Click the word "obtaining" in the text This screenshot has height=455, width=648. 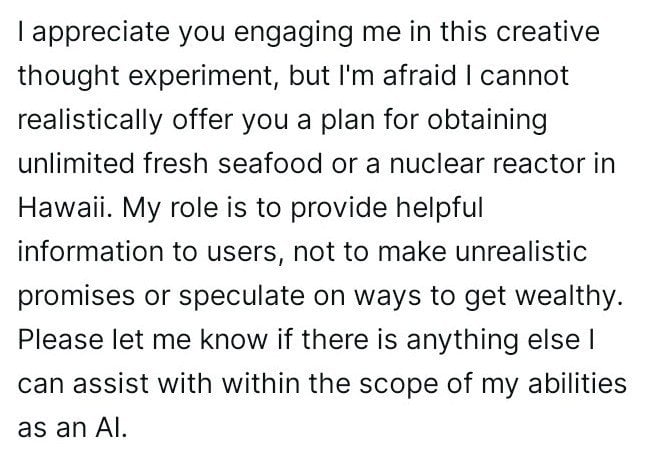click(487, 121)
